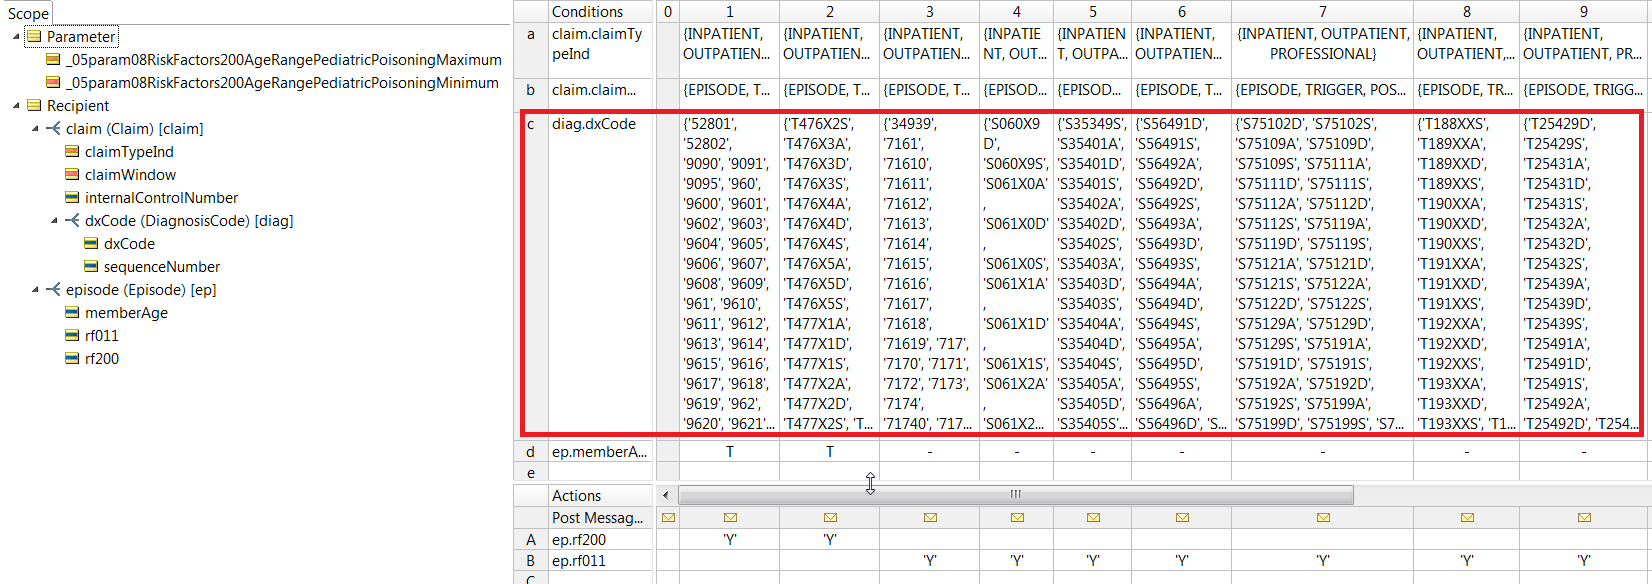Viewport: 1652px width, 584px height.
Task: Select column header 3 in the decision table
Action: click(930, 12)
